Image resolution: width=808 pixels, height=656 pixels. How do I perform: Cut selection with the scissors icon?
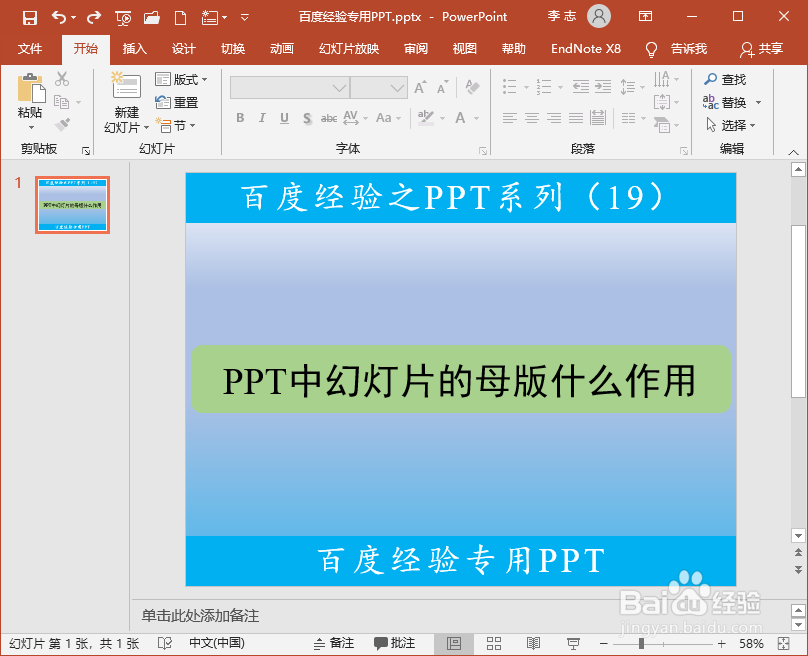coord(62,79)
